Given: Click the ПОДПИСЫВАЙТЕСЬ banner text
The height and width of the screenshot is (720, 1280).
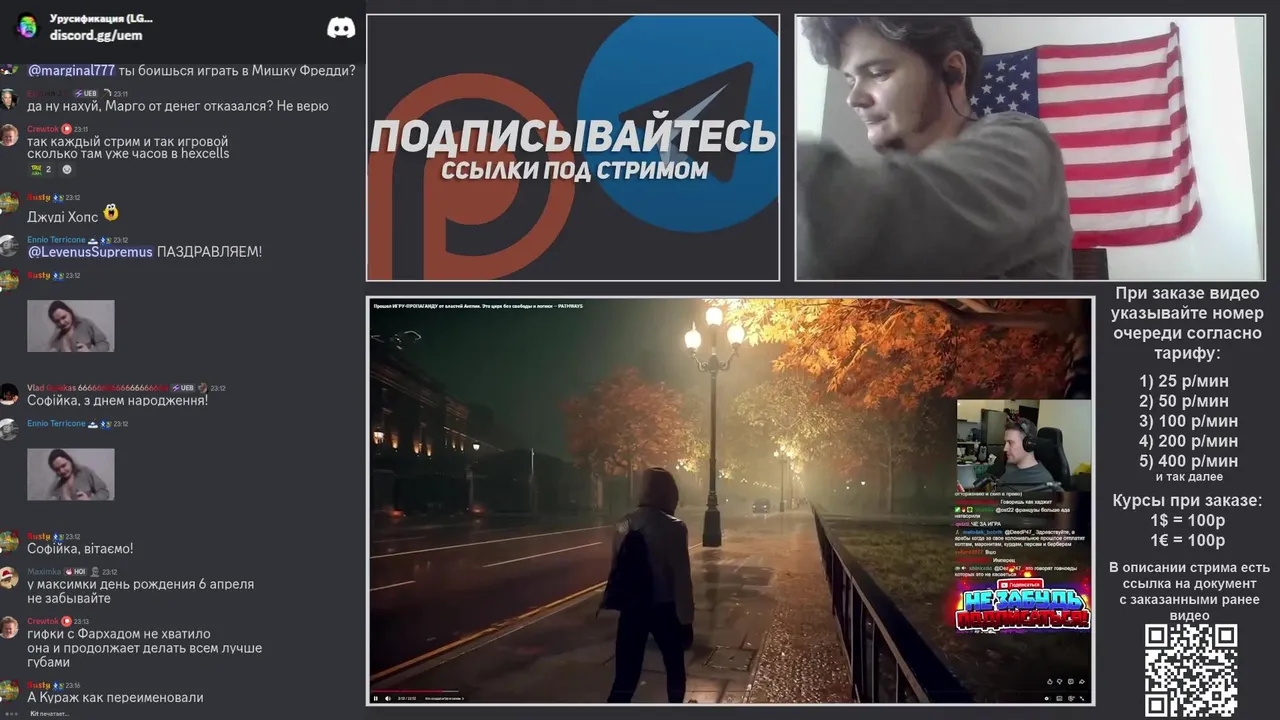Looking at the screenshot, I should coord(573,136).
